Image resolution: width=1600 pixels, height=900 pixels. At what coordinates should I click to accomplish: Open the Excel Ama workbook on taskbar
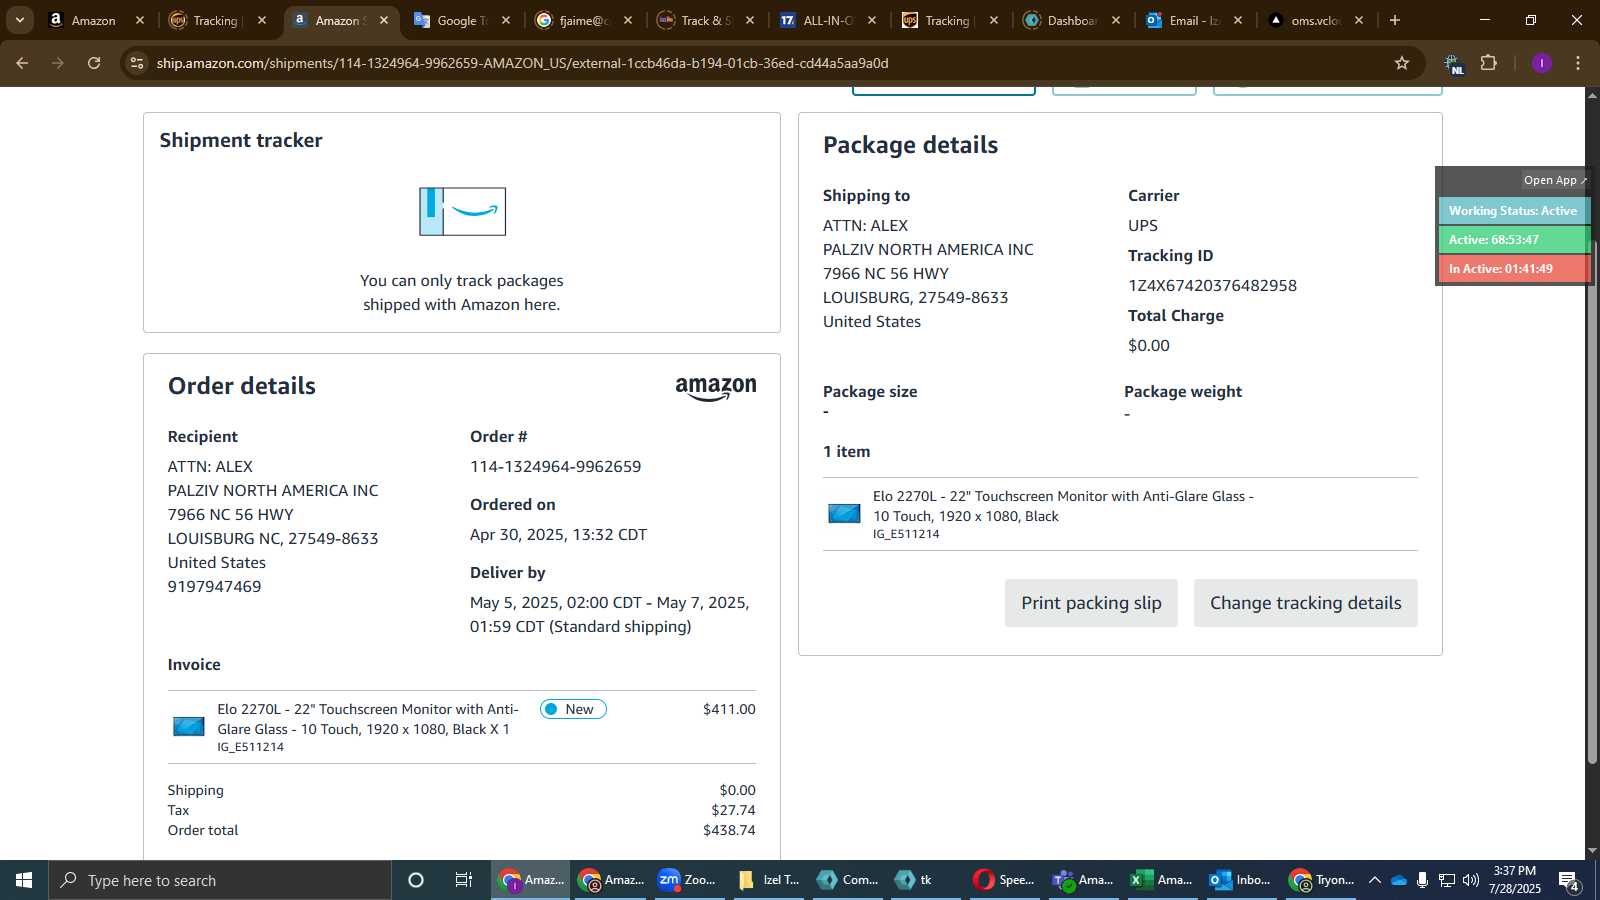1162,880
